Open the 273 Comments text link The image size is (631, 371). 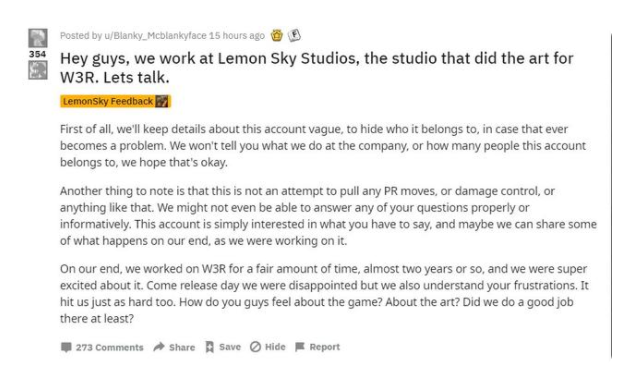(109, 347)
